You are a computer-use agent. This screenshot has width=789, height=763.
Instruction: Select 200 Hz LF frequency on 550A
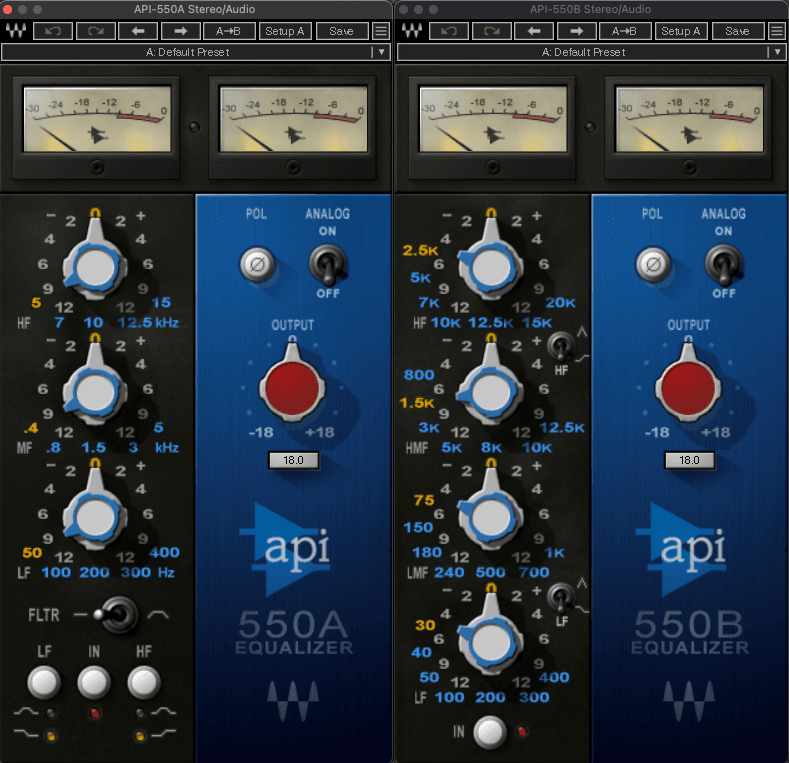click(x=94, y=572)
